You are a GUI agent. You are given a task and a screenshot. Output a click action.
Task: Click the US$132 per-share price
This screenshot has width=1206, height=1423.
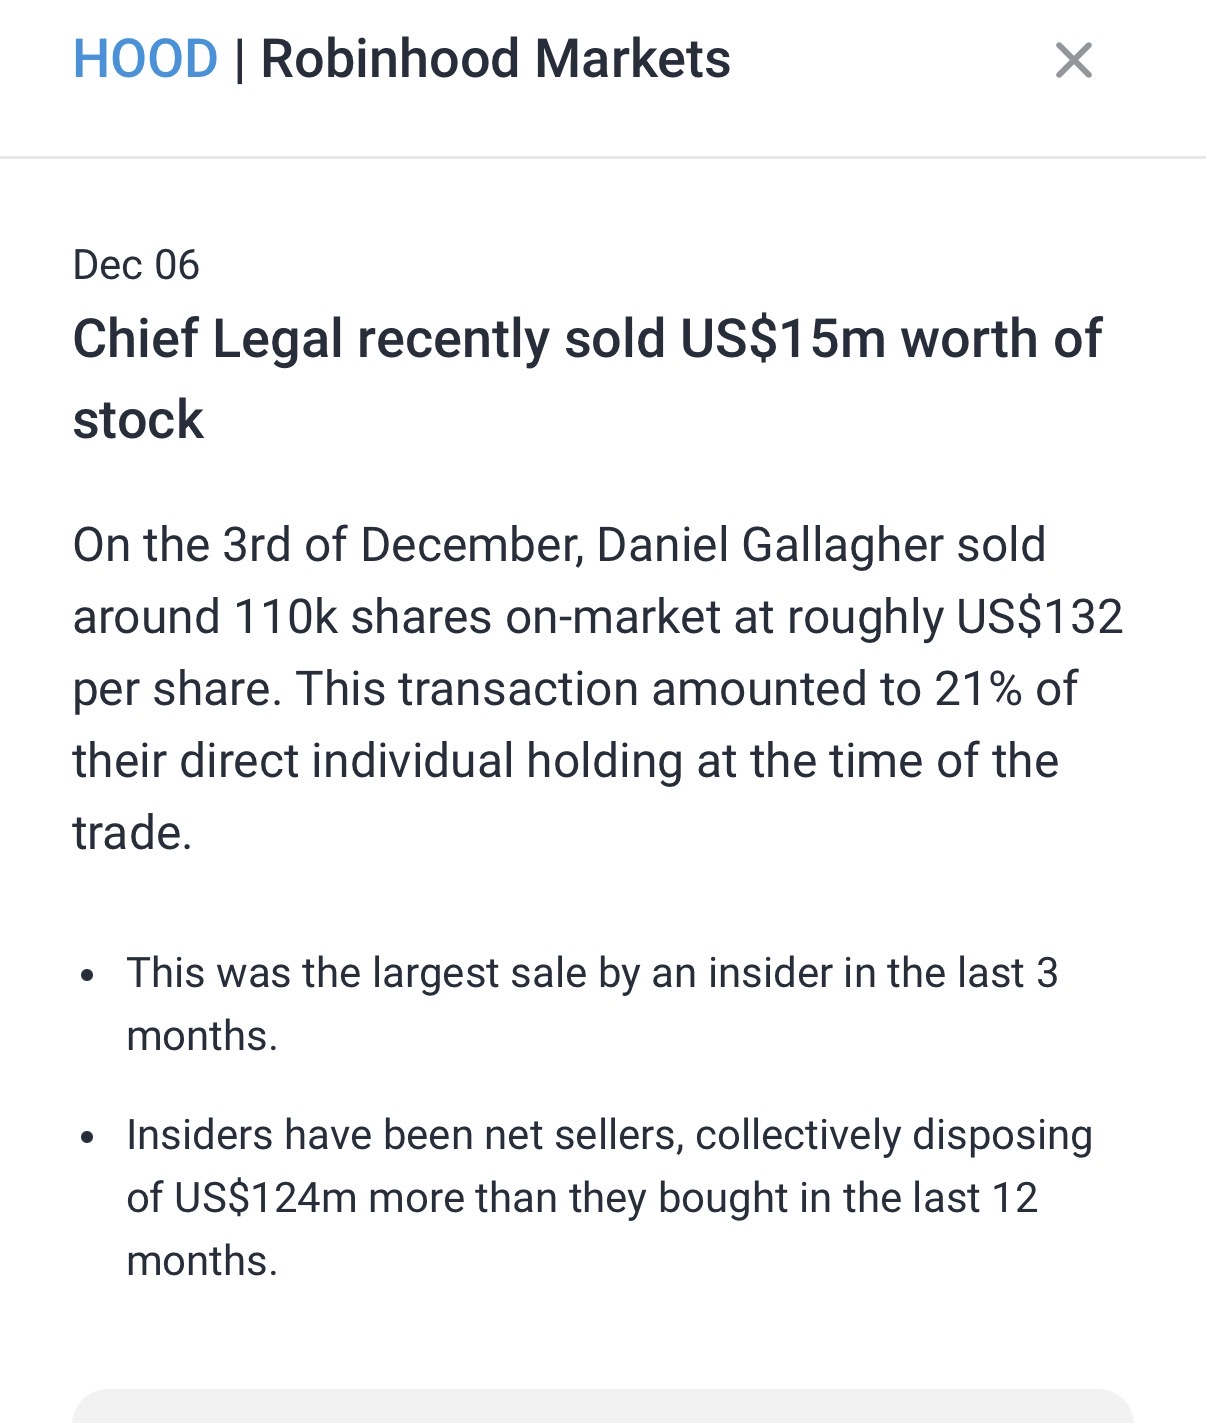[x=1039, y=618]
